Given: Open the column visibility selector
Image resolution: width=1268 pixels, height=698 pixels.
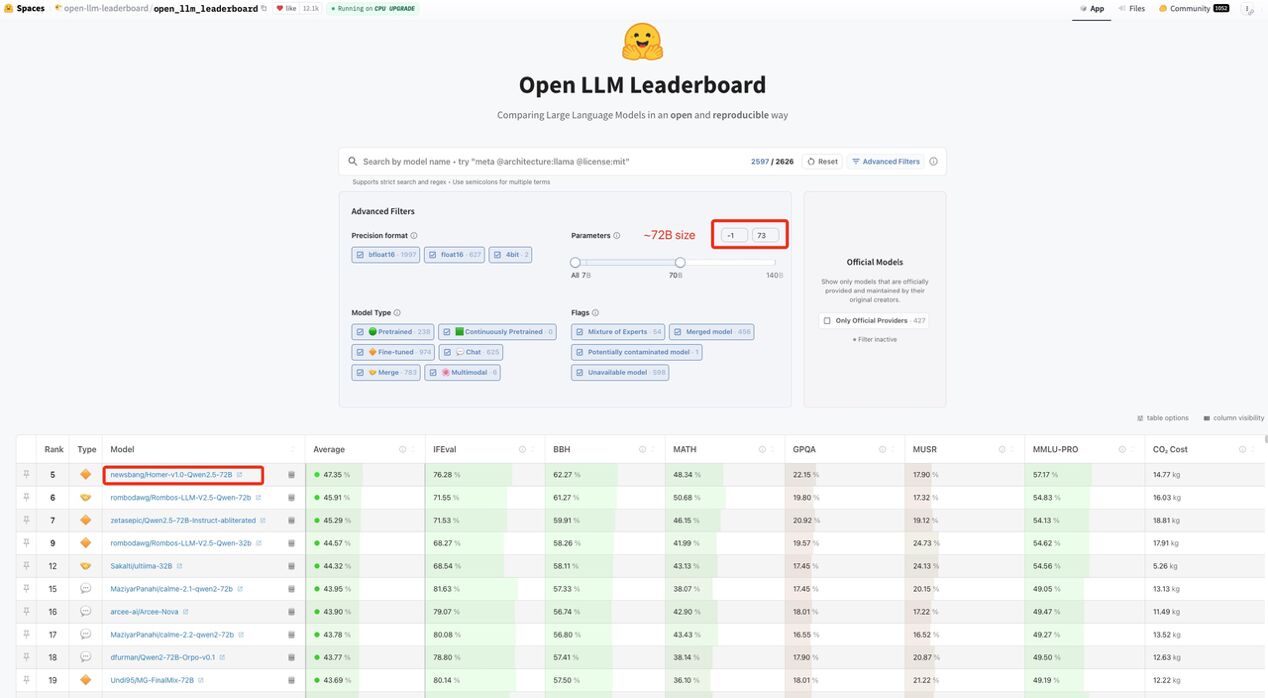Looking at the screenshot, I should point(1233,418).
